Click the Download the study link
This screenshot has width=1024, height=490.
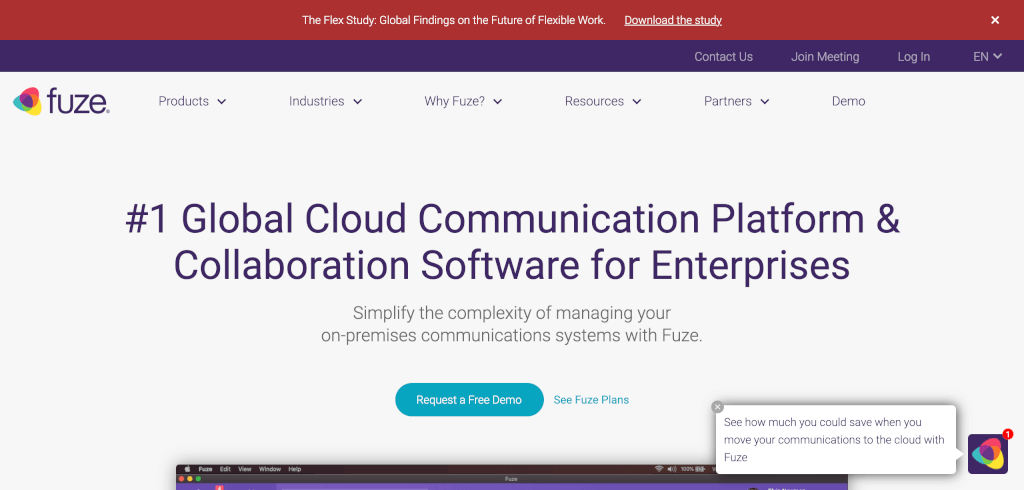click(x=673, y=20)
